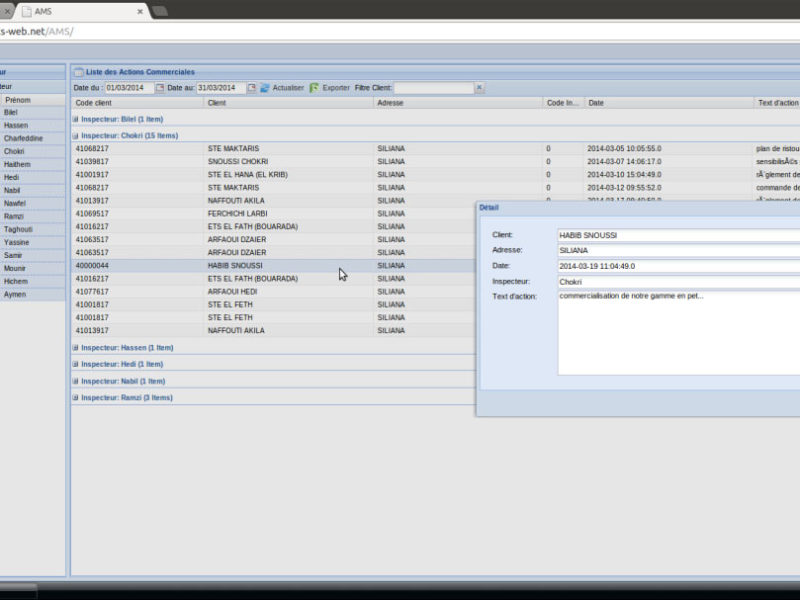Clear the Filtre Client field
The image size is (800, 600).
coord(479,88)
